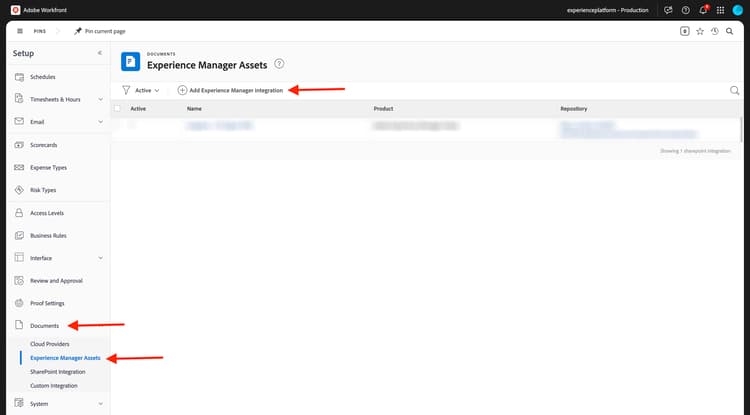
Task: Toggle the select-all checkbox in table header
Action: pos(117,109)
